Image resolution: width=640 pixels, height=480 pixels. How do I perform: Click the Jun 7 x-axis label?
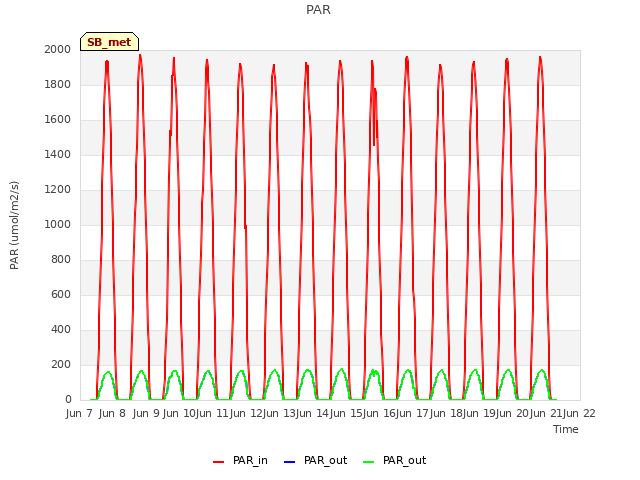(x=79, y=413)
